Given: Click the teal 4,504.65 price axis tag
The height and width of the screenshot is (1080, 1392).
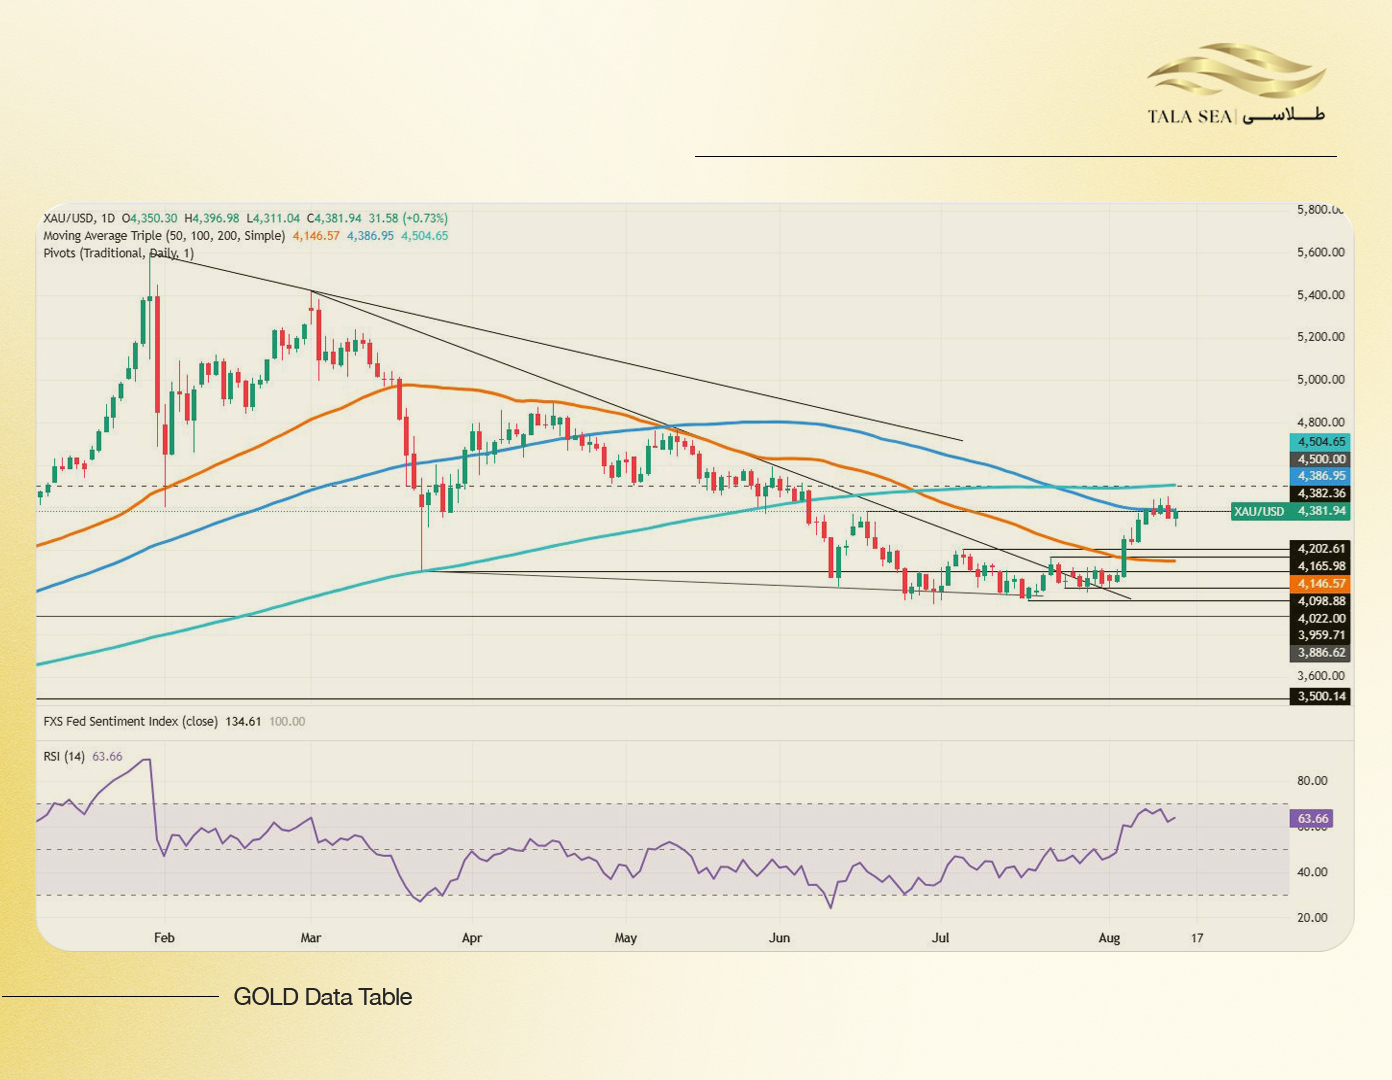Looking at the screenshot, I should pos(1320,442).
